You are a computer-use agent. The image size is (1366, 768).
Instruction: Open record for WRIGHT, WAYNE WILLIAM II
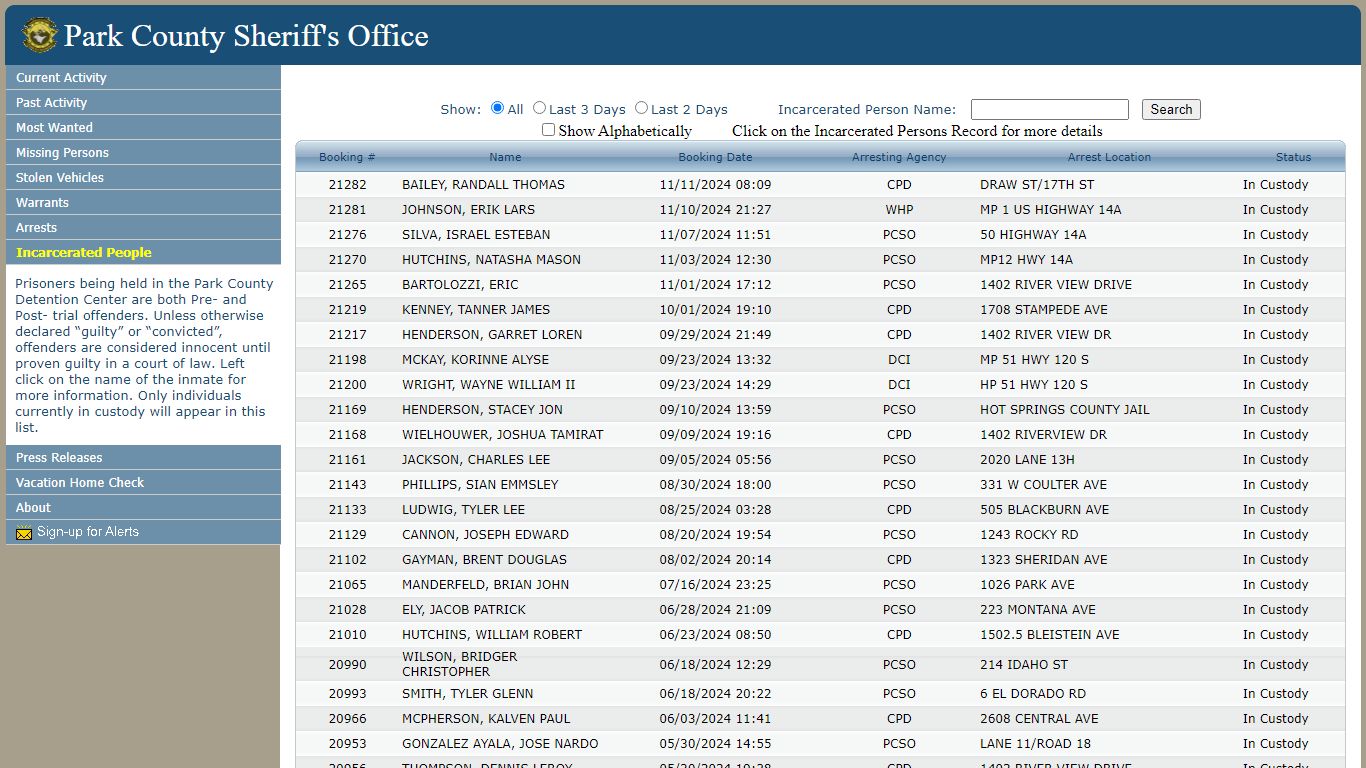coord(820,385)
